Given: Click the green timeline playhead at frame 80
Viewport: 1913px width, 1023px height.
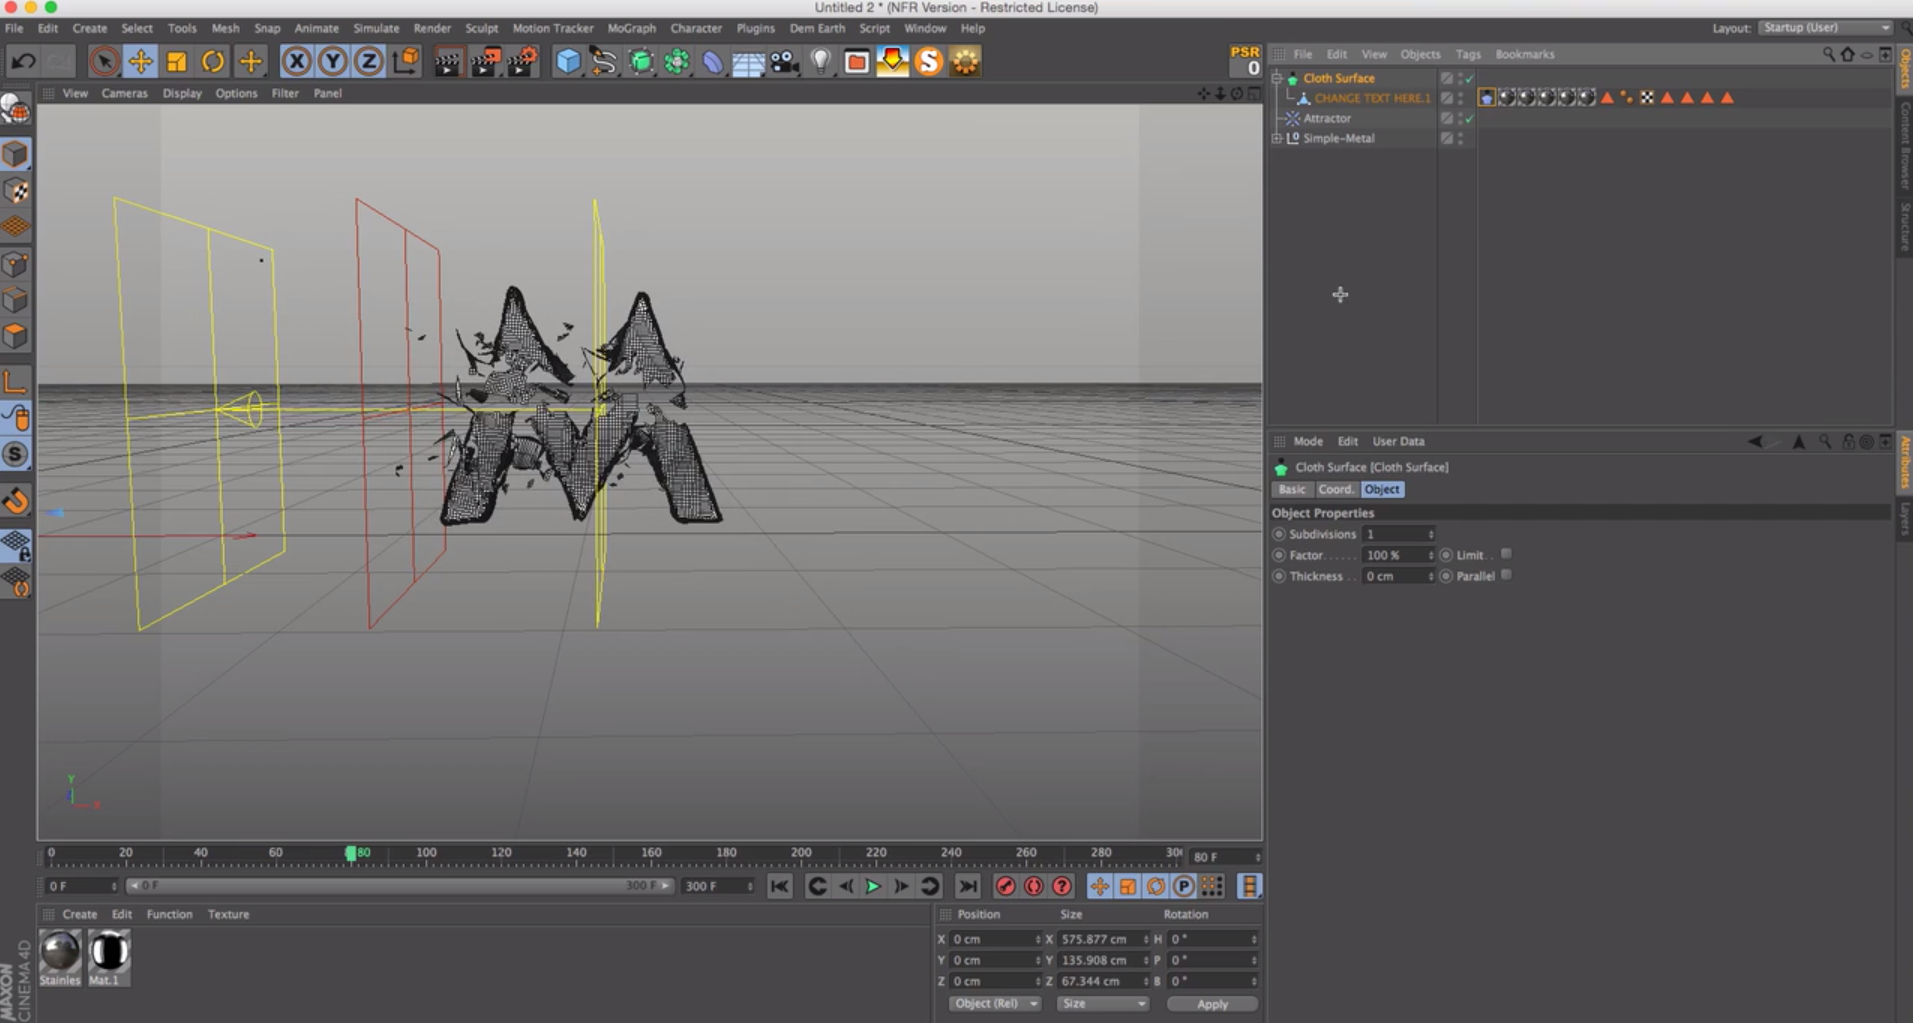Looking at the screenshot, I should (351, 853).
